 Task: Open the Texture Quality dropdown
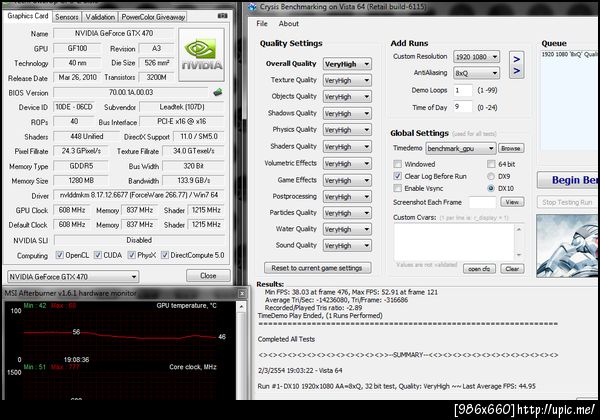347,80
